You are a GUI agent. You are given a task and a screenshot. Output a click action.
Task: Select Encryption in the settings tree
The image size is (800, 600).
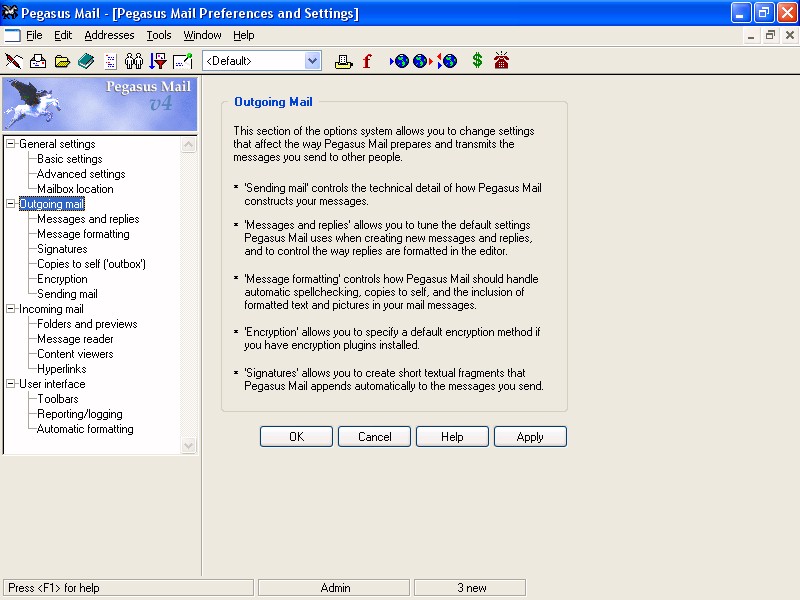point(62,279)
